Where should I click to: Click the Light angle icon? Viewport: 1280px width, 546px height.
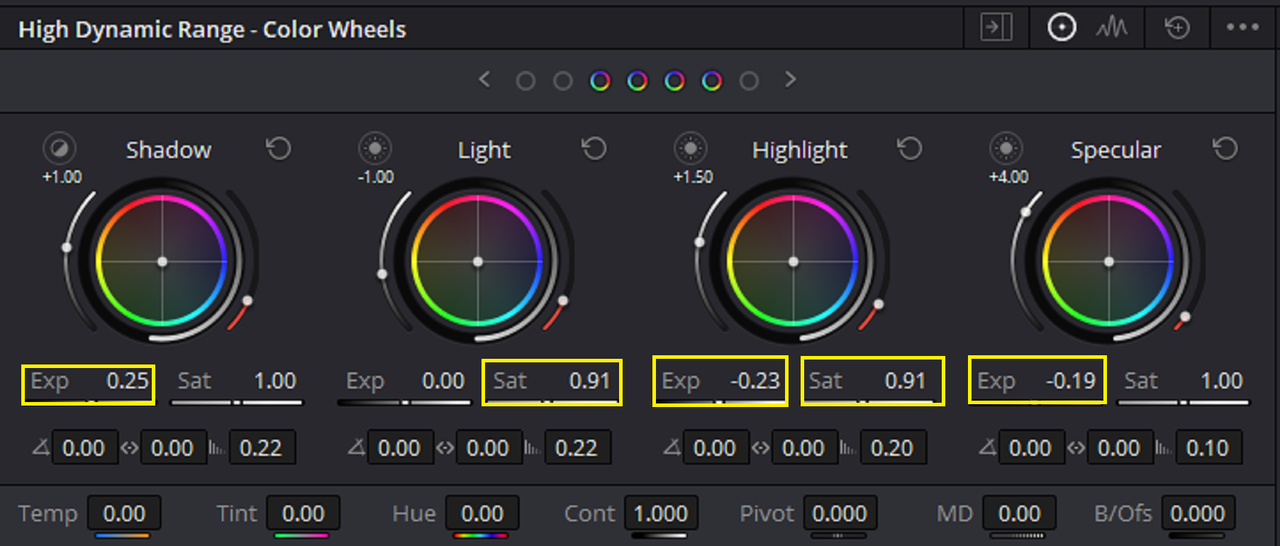(x=357, y=448)
